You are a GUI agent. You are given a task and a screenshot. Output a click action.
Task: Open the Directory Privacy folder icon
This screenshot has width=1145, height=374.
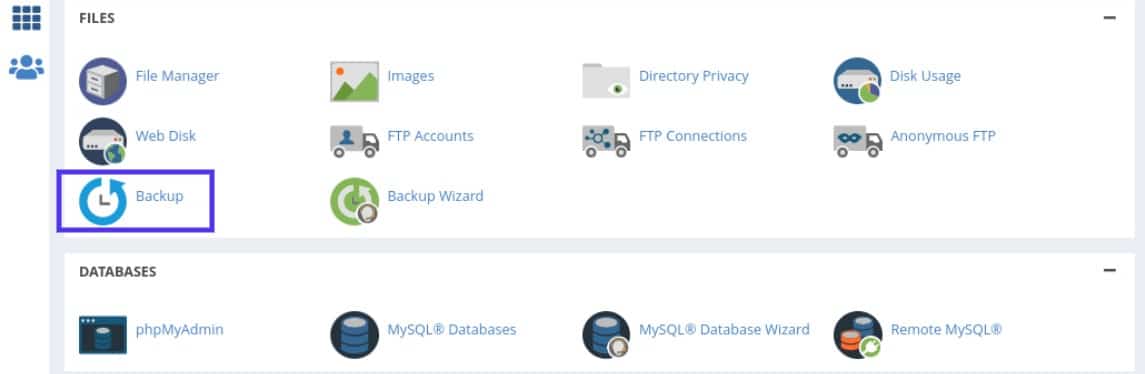606,81
